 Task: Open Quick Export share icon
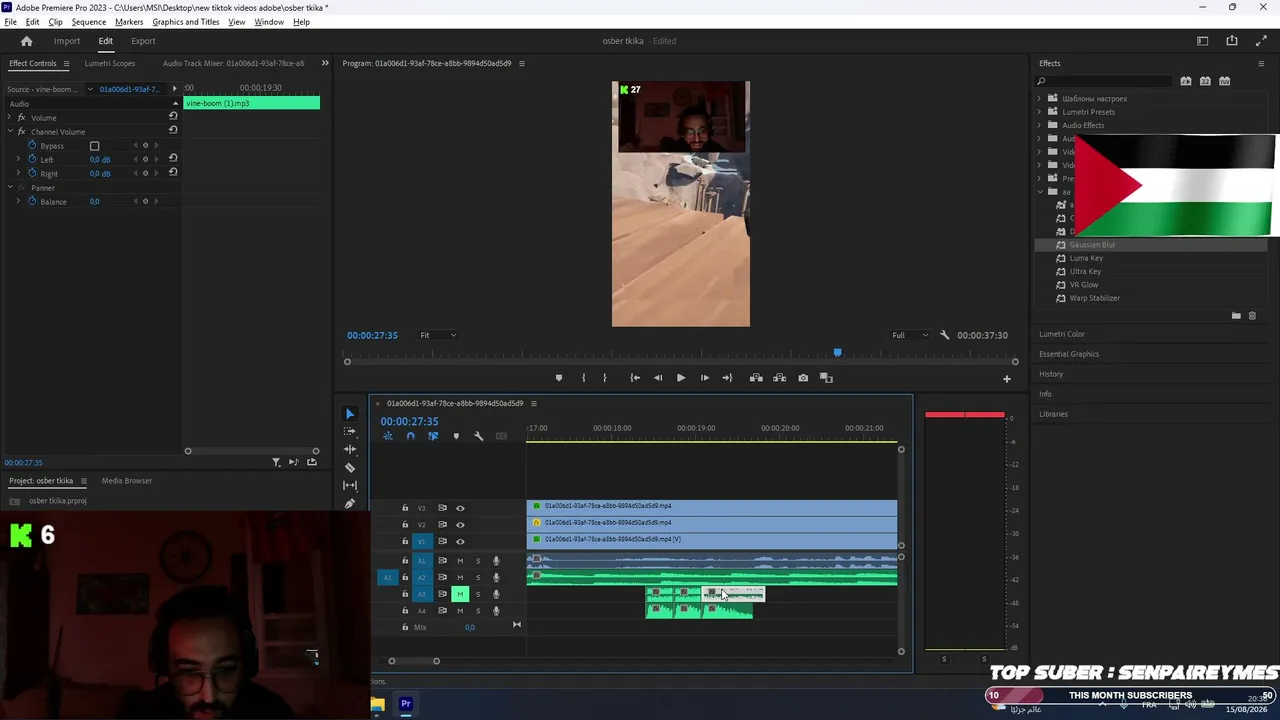click(x=1232, y=41)
